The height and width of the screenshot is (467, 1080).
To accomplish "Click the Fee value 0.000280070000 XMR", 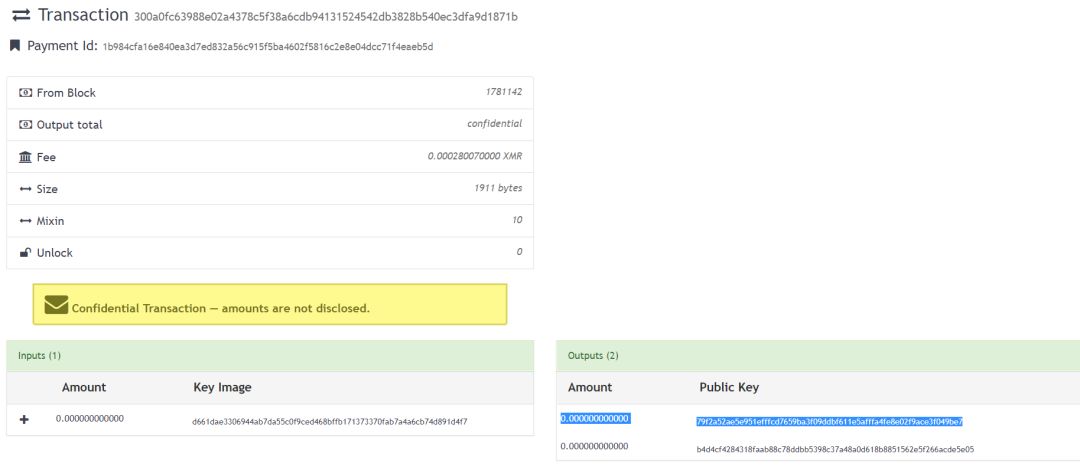I will click(475, 156).
